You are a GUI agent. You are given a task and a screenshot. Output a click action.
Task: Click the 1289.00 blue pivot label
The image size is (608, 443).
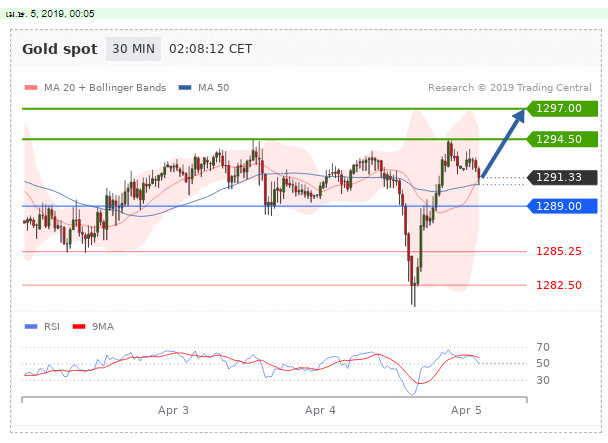562,206
